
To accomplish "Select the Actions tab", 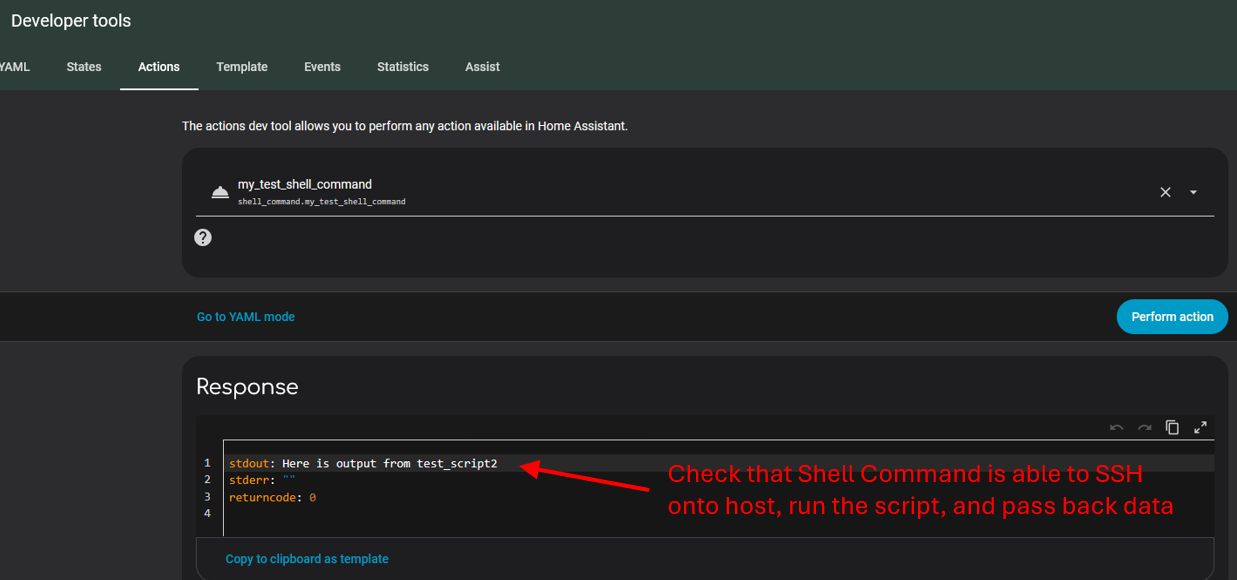I will [159, 67].
